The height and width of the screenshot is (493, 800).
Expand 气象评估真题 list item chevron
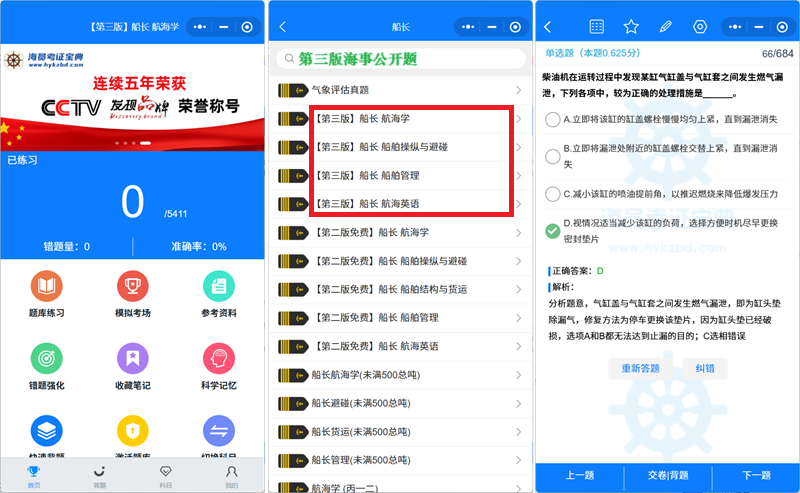click(x=518, y=91)
